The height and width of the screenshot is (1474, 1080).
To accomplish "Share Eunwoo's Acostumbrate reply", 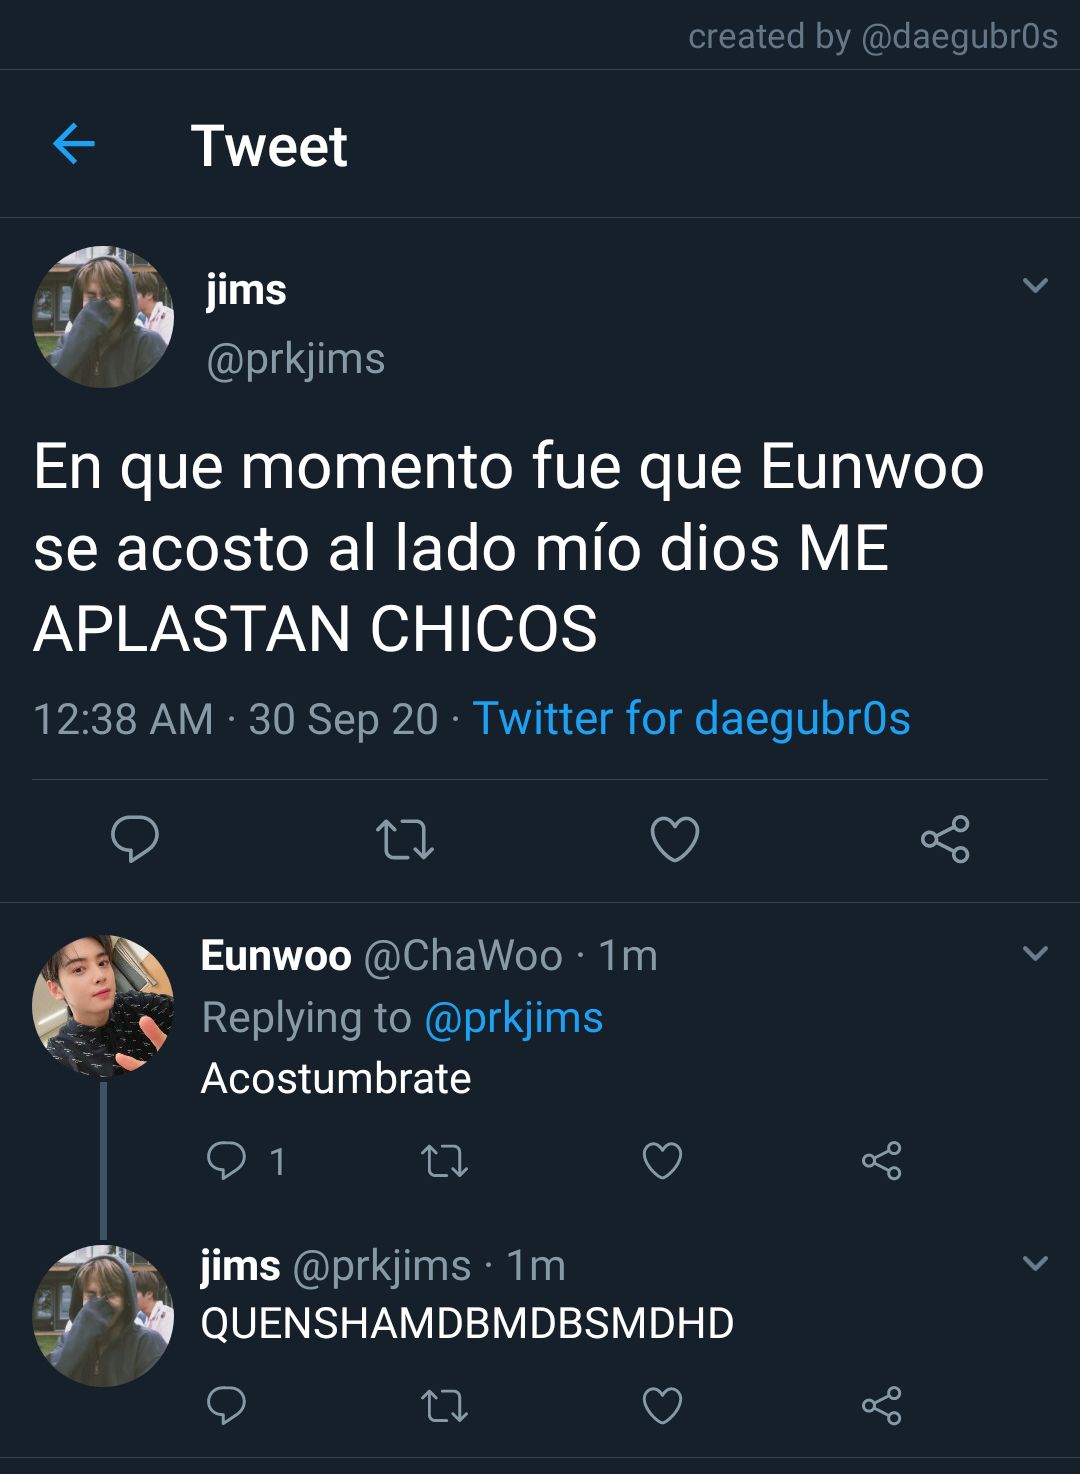I will pyautogui.click(x=881, y=1161).
